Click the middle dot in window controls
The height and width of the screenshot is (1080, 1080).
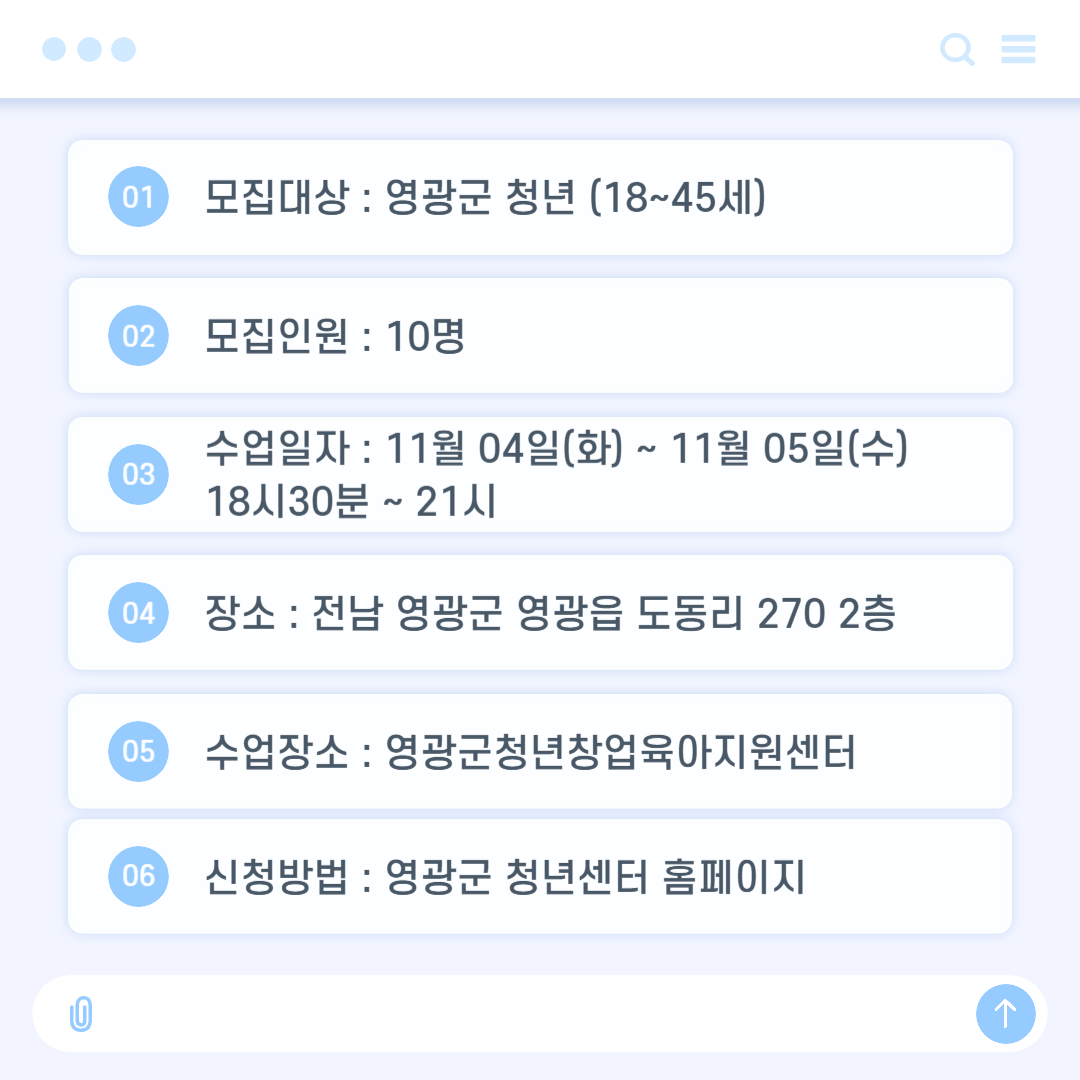coord(90,49)
